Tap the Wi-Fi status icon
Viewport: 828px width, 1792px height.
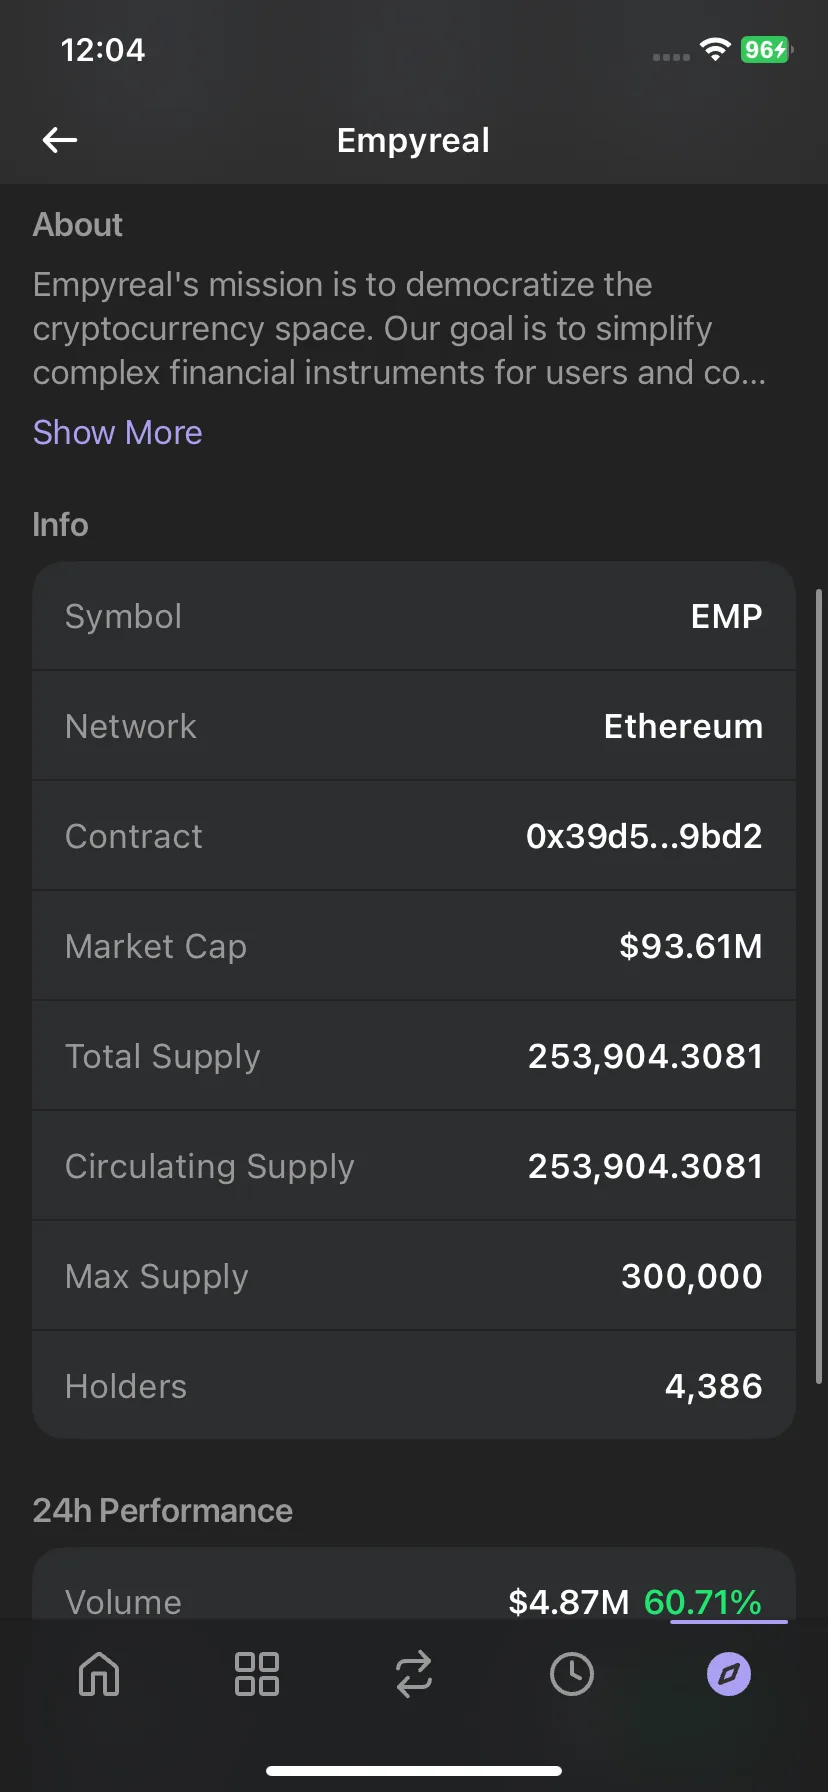click(x=715, y=50)
